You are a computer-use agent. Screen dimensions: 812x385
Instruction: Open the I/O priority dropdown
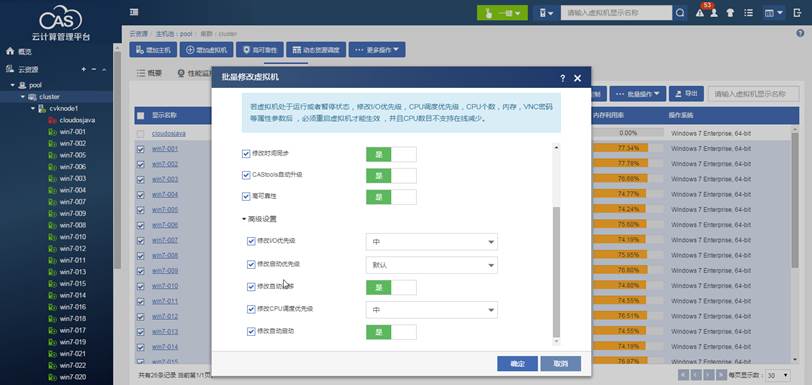[431, 241]
